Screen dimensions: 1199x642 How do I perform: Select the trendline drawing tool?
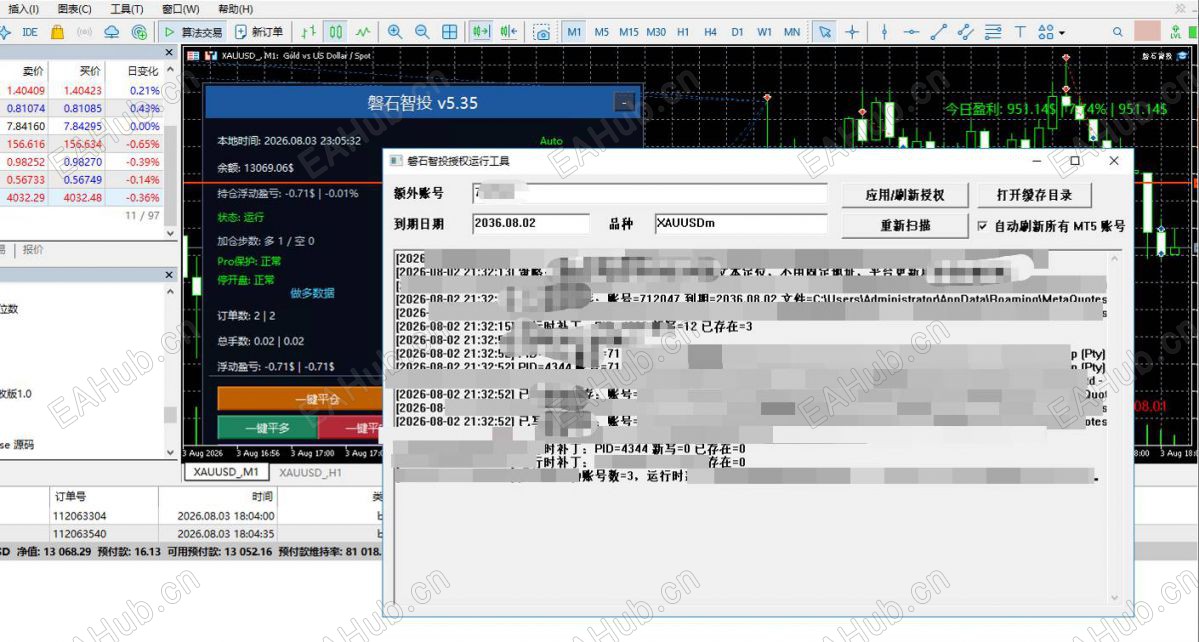938,32
